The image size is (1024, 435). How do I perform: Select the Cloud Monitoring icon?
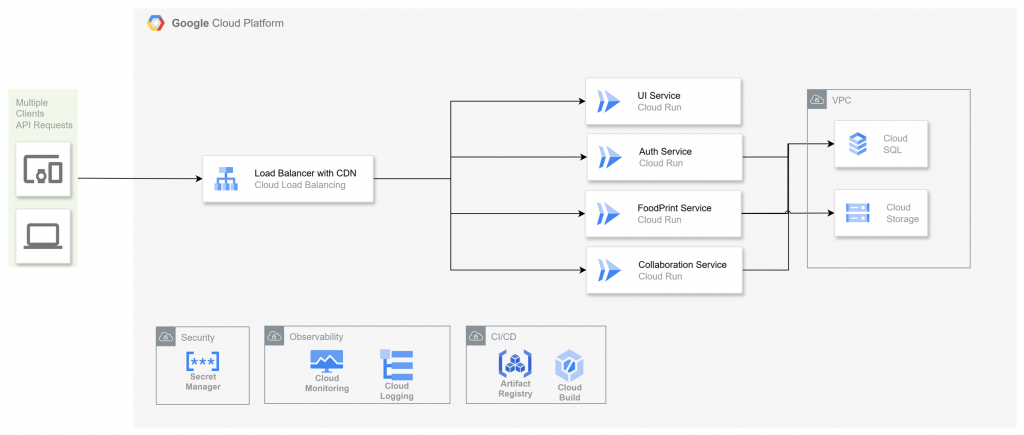[x=327, y=361]
